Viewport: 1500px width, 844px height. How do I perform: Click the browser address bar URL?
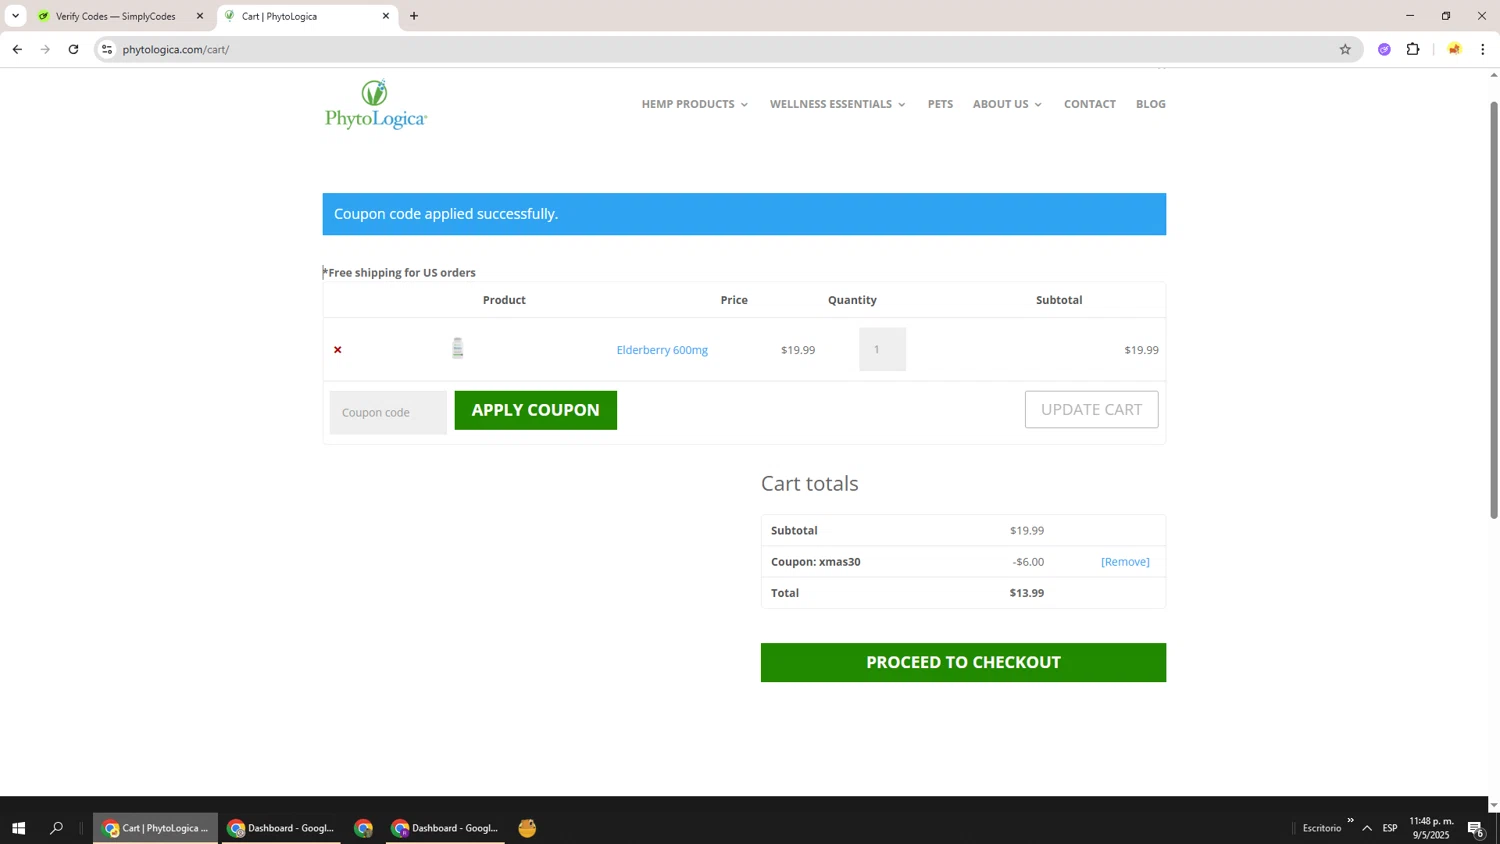tap(176, 49)
